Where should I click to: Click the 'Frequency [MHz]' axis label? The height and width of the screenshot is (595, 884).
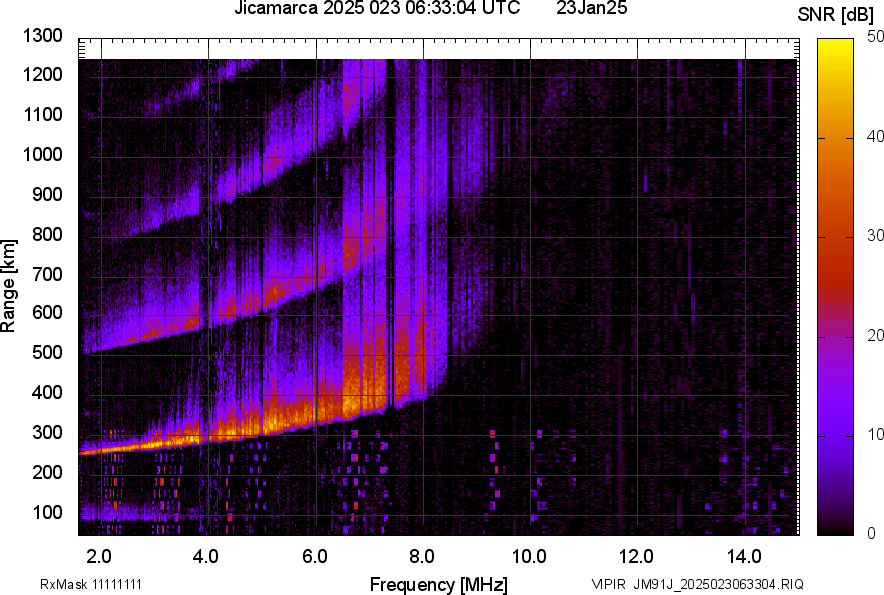[x=438, y=584]
